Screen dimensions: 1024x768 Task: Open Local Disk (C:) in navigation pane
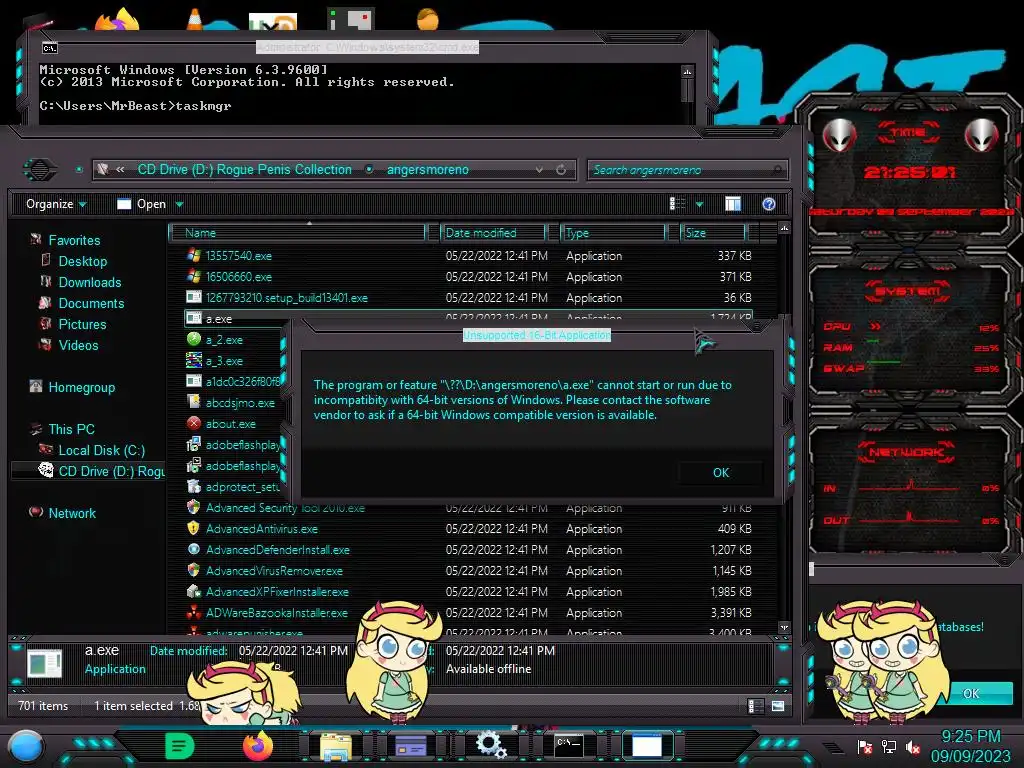[x=101, y=450]
